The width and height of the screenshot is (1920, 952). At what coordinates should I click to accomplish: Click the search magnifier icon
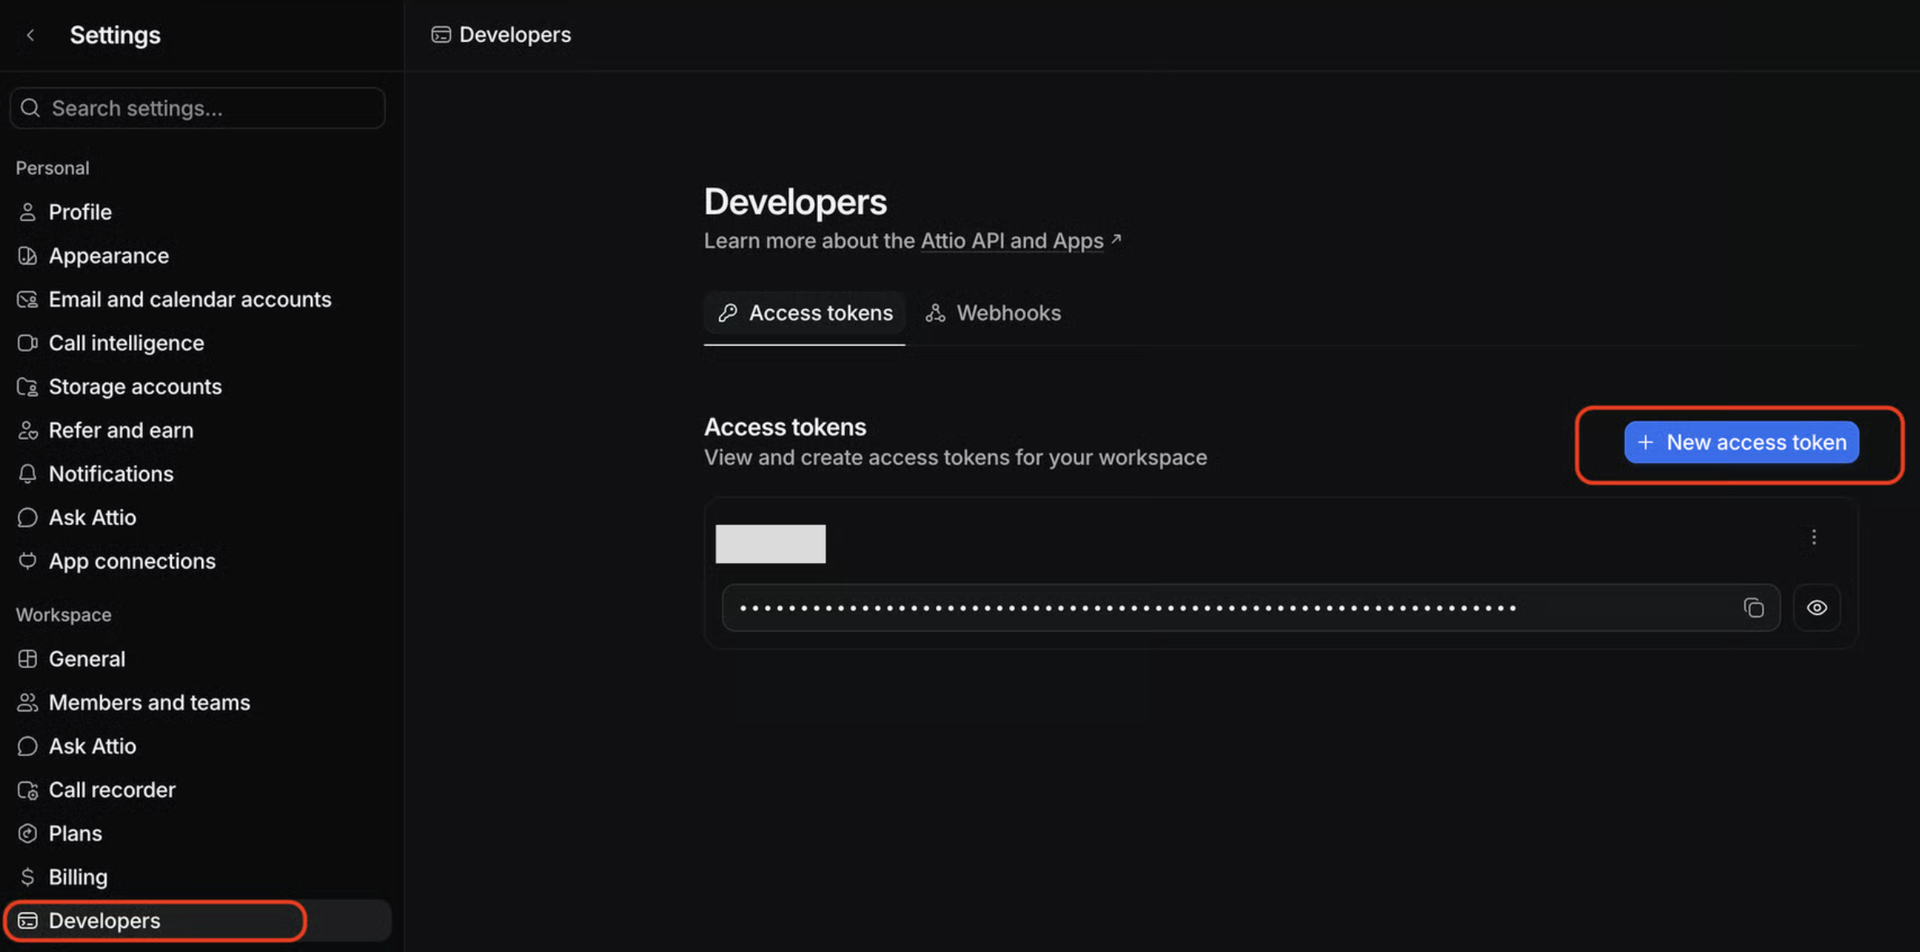coord(30,108)
